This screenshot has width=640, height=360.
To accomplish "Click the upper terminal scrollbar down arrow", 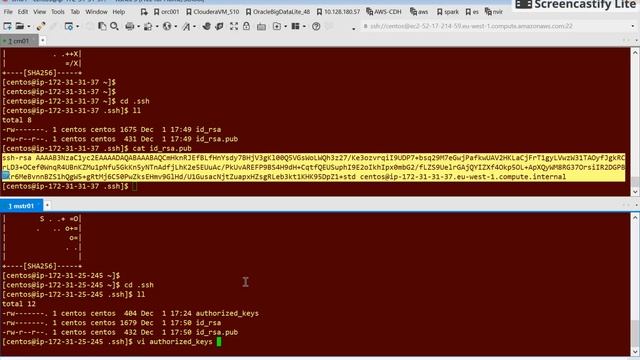I will (635, 191).
